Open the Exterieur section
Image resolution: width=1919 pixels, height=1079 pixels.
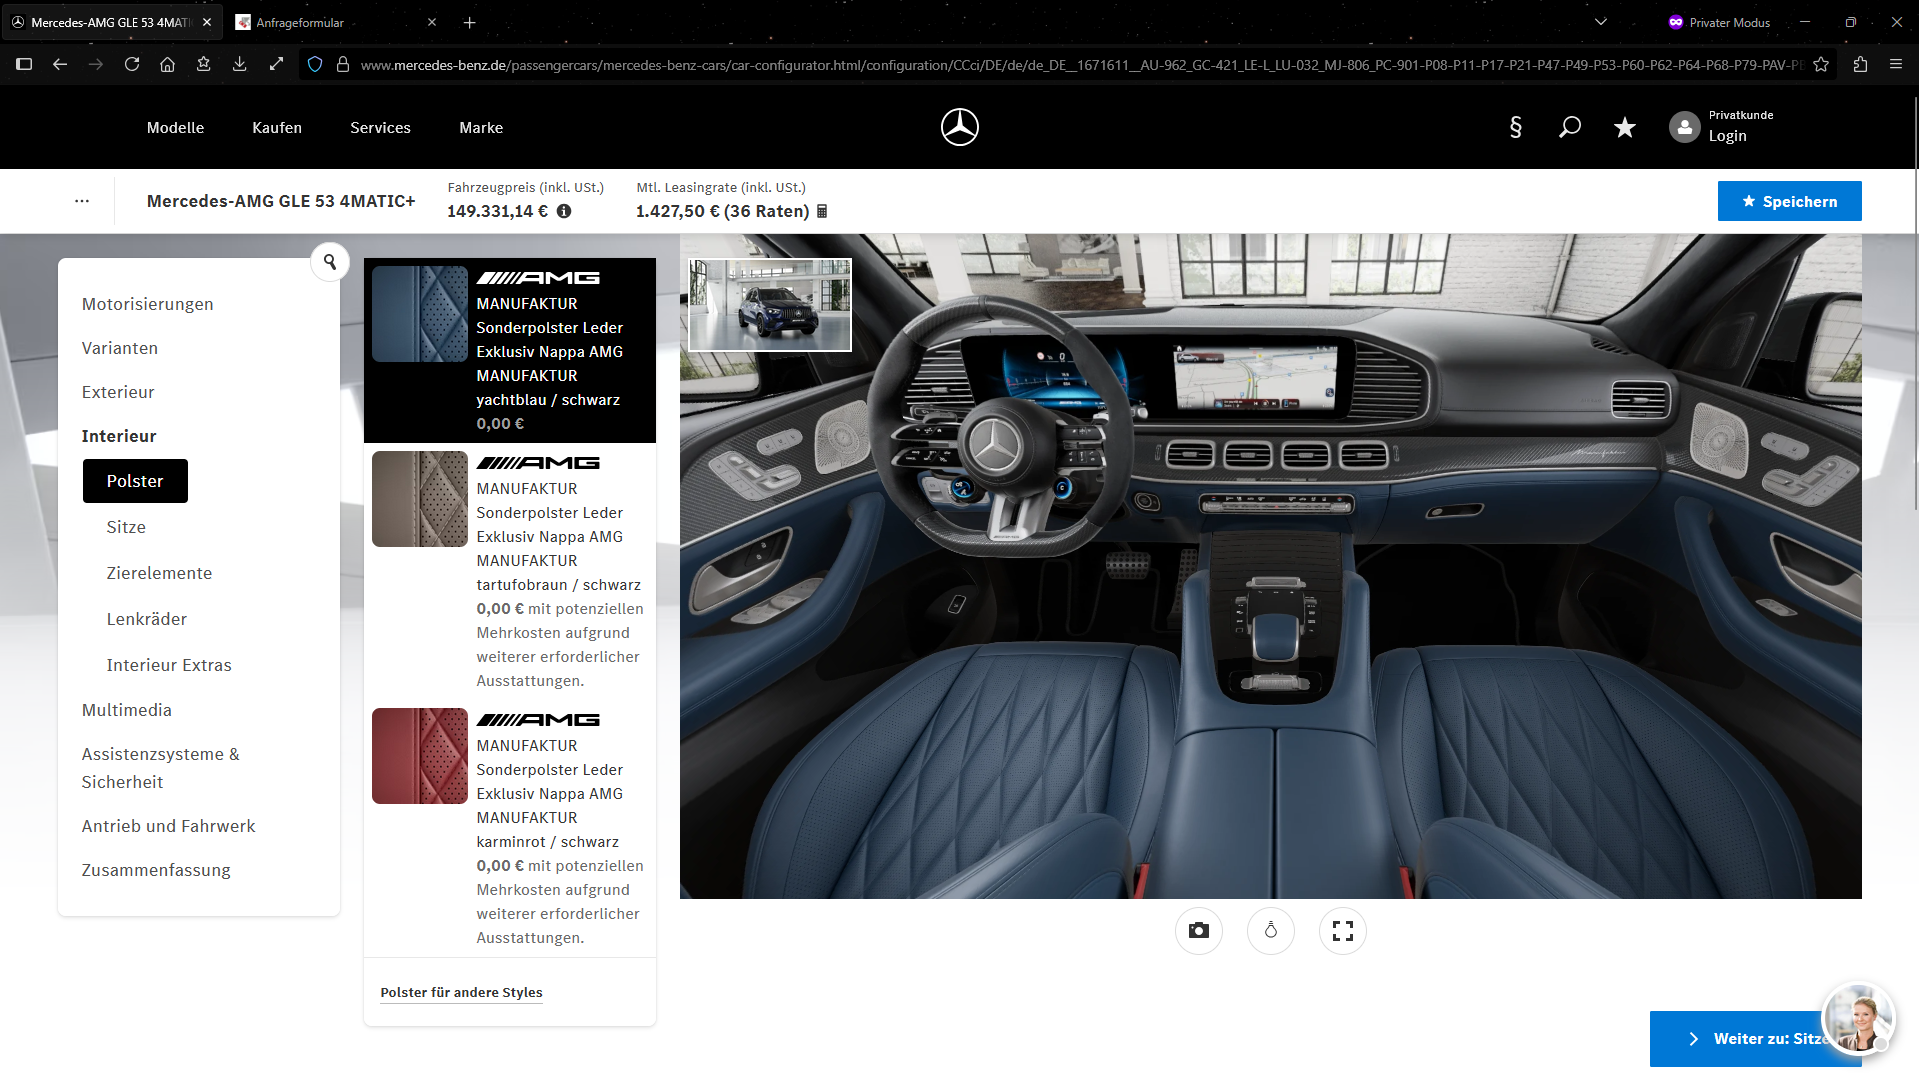[118, 392]
